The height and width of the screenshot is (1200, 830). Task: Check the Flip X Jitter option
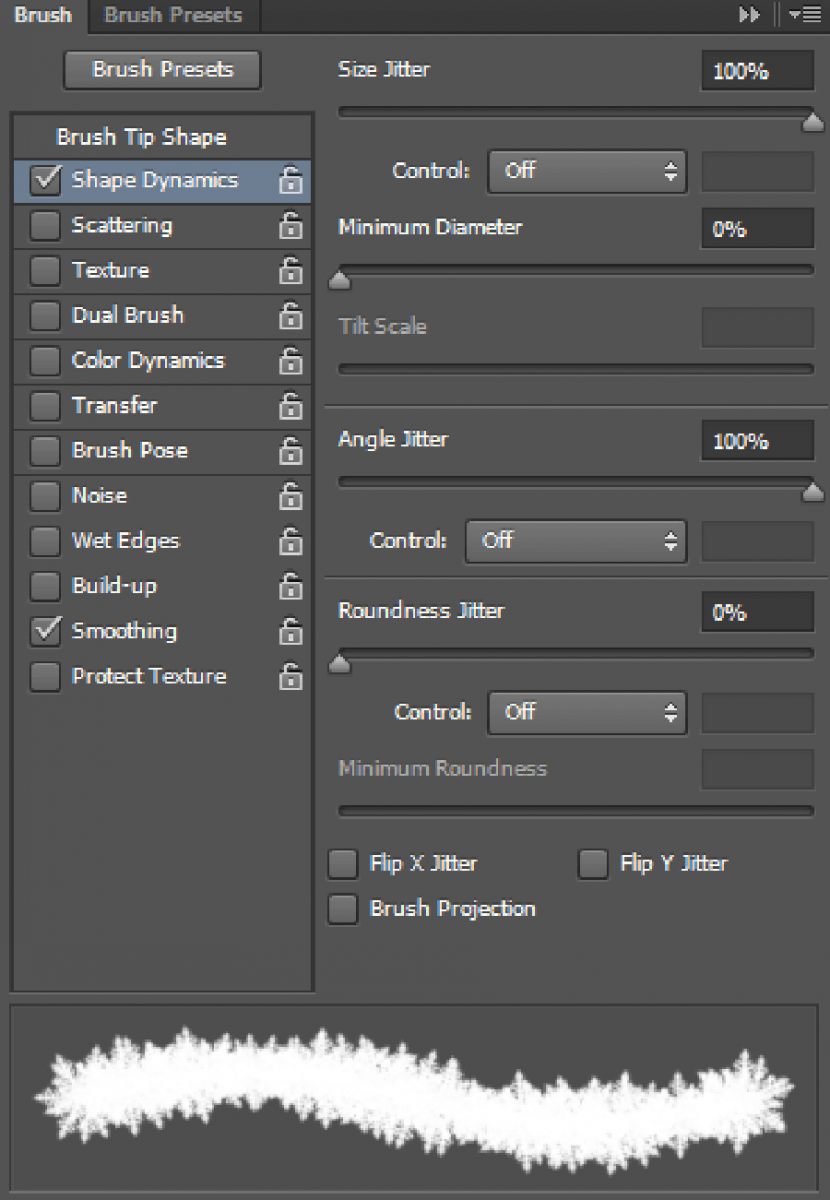tap(343, 864)
